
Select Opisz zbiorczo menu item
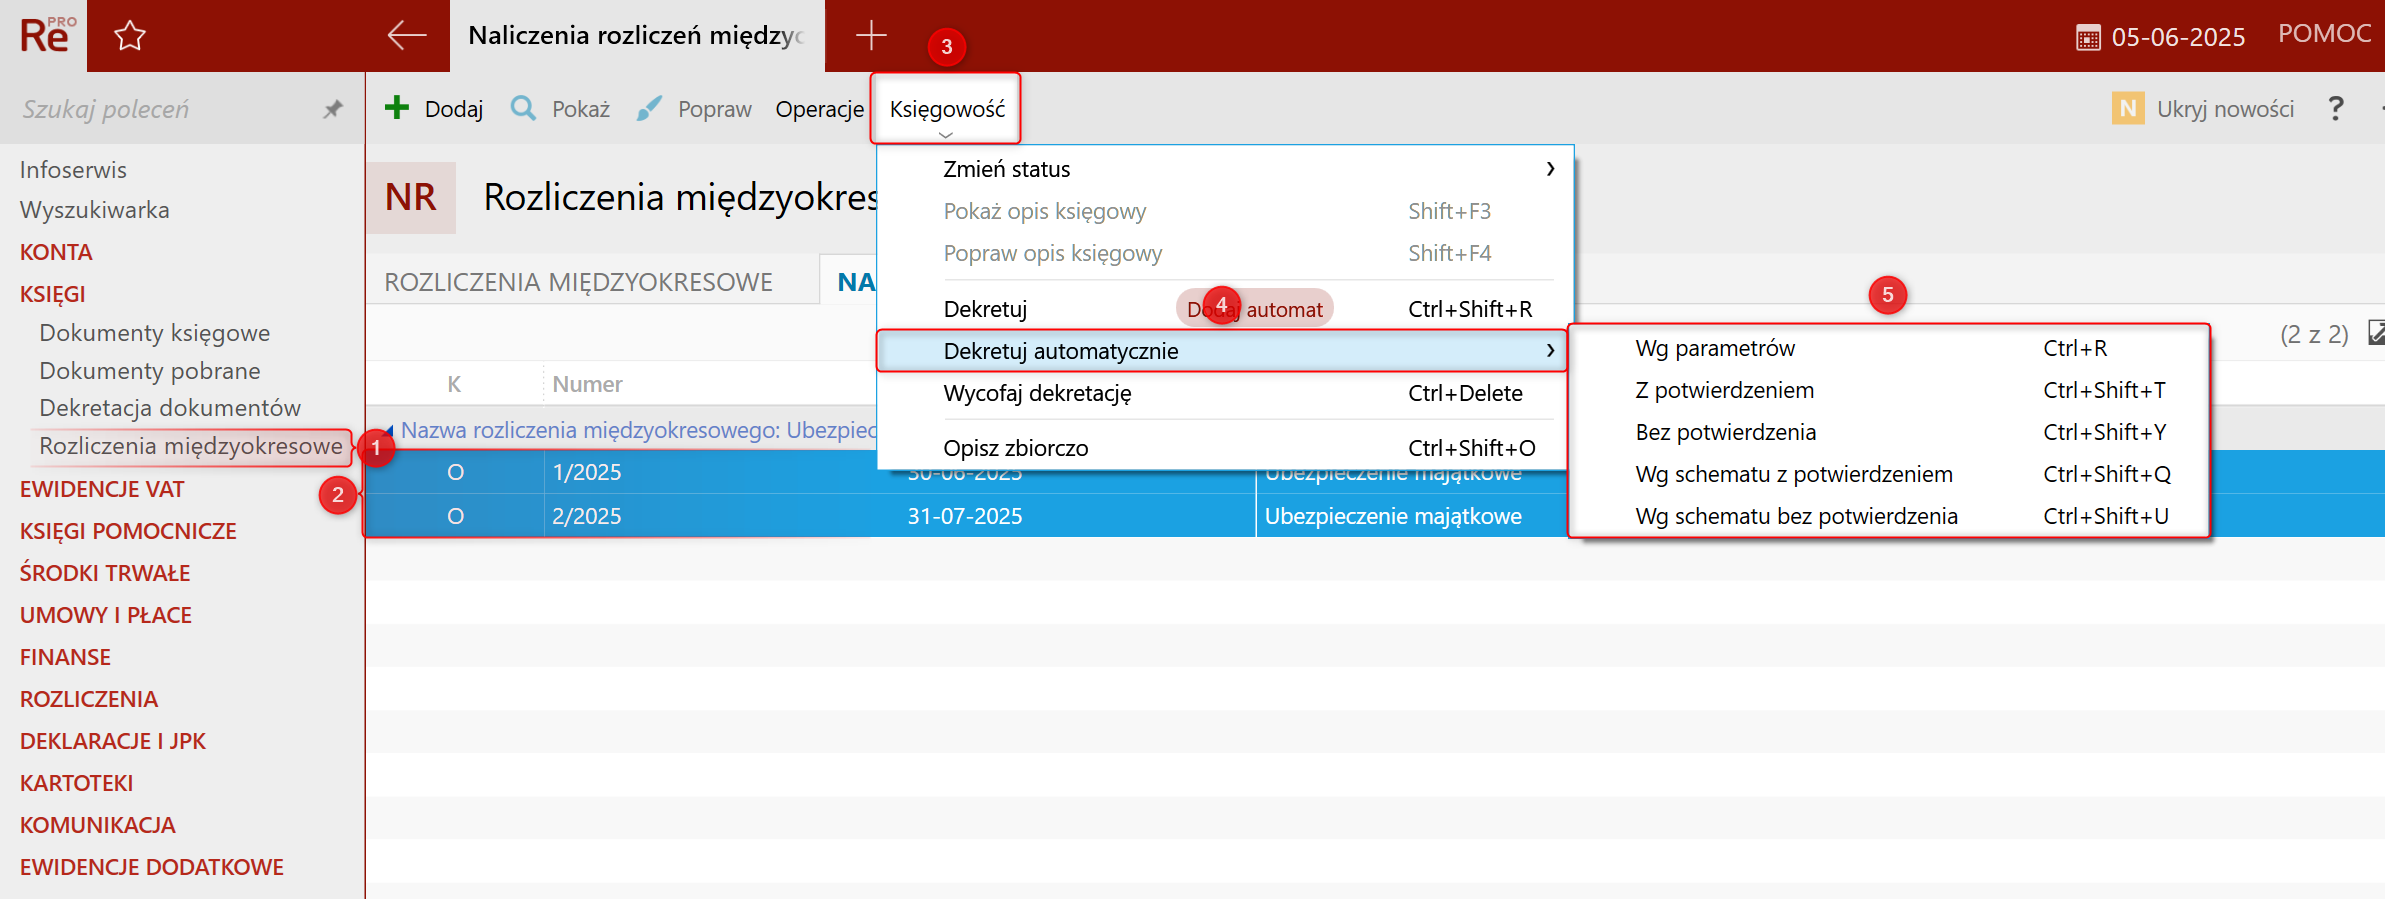(x=1225, y=448)
